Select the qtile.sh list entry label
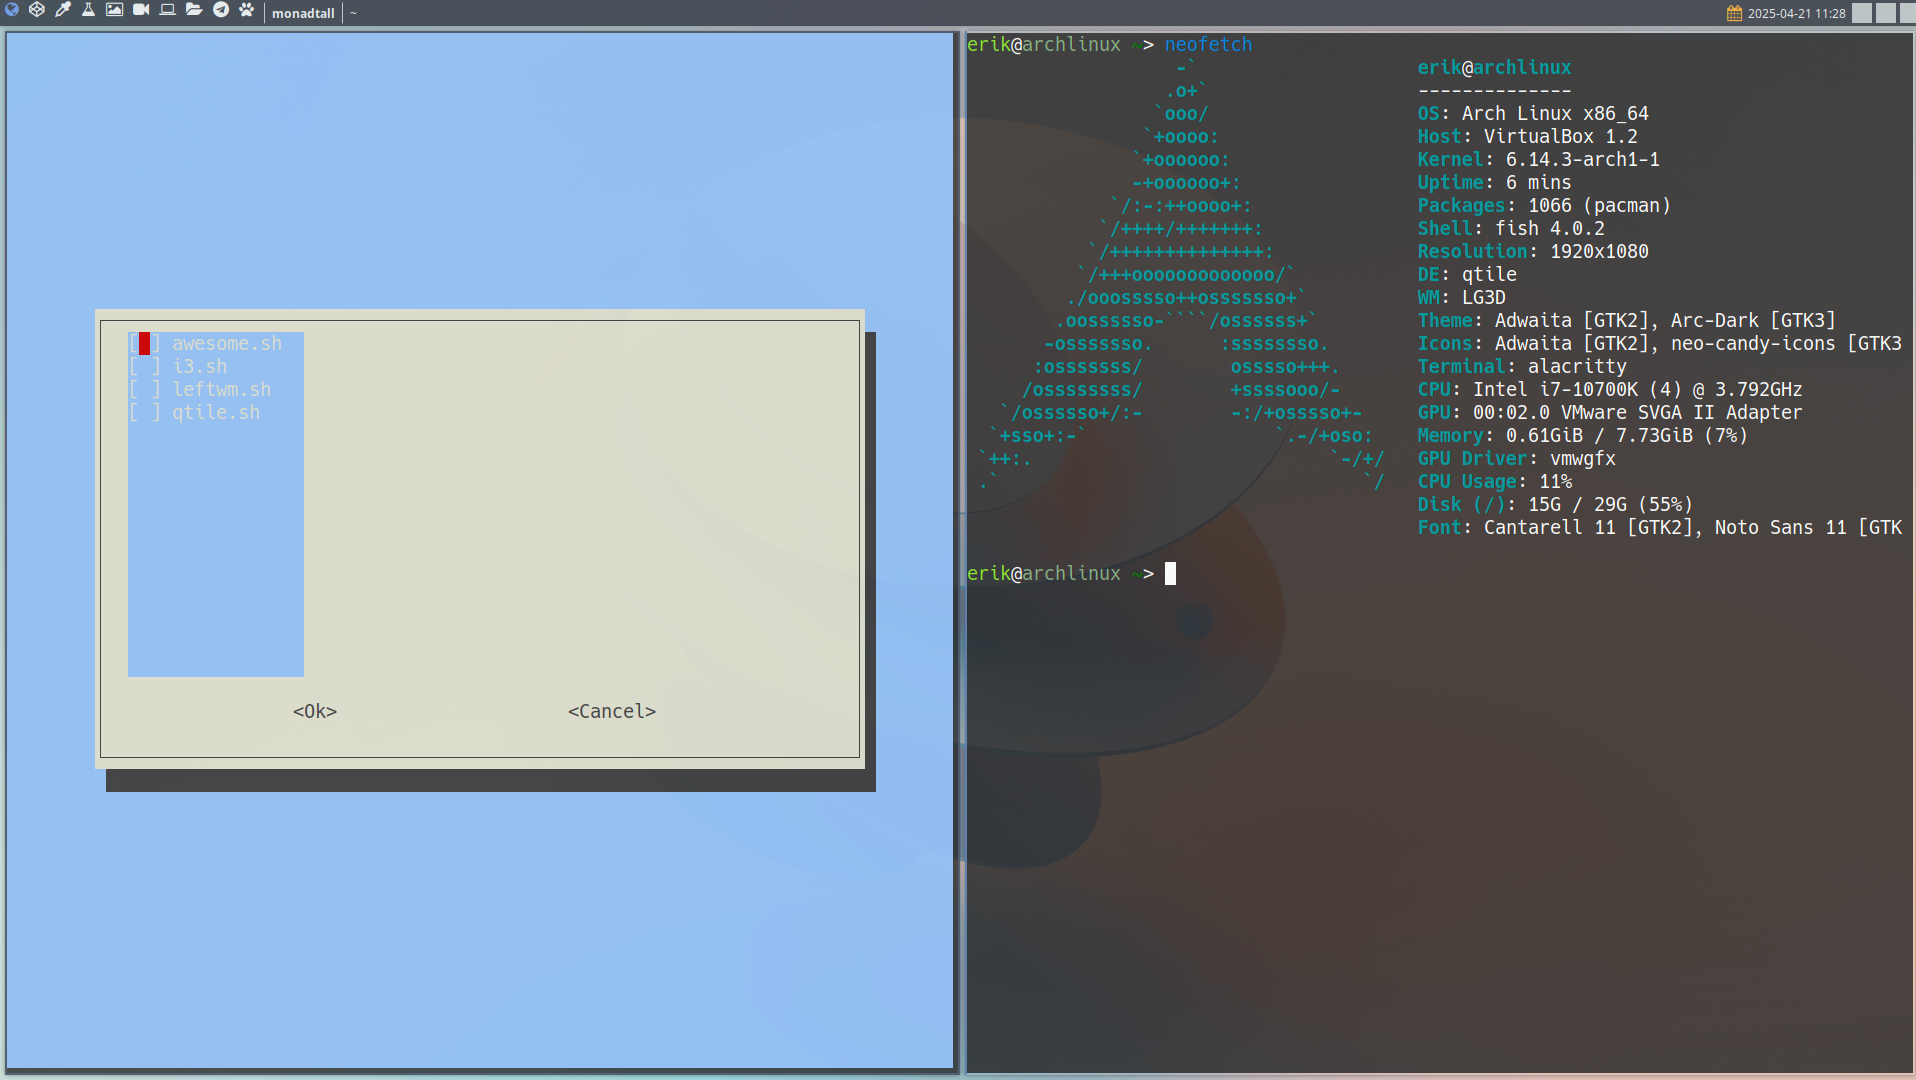Image resolution: width=1916 pixels, height=1080 pixels. tap(216, 413)
